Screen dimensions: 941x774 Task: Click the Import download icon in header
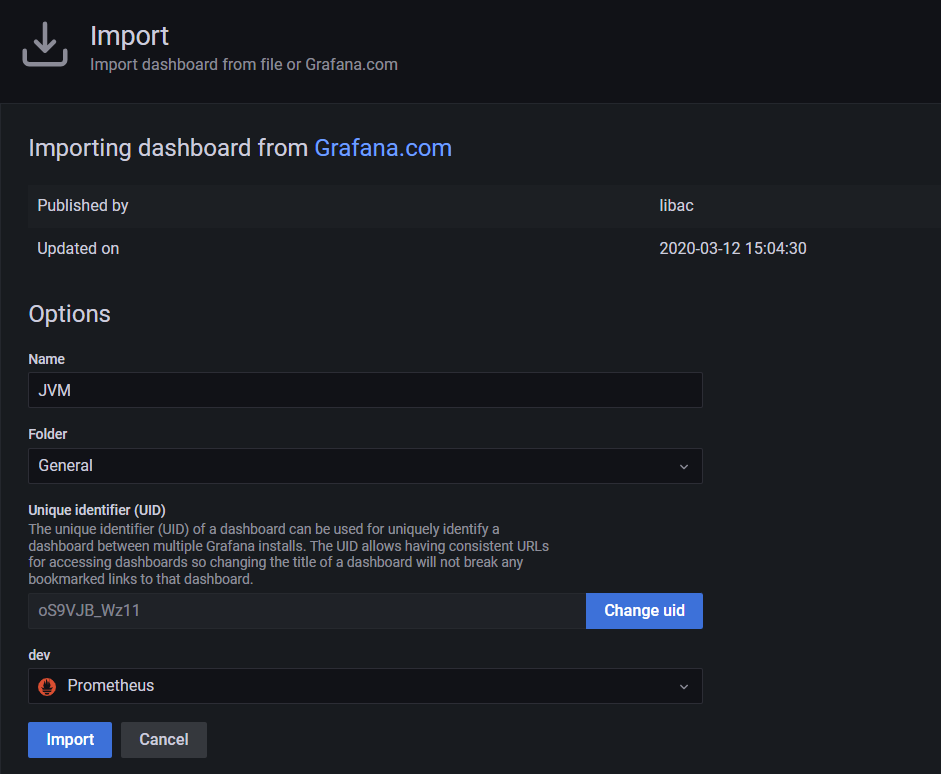pyautogui.click(x=45, y=44)
